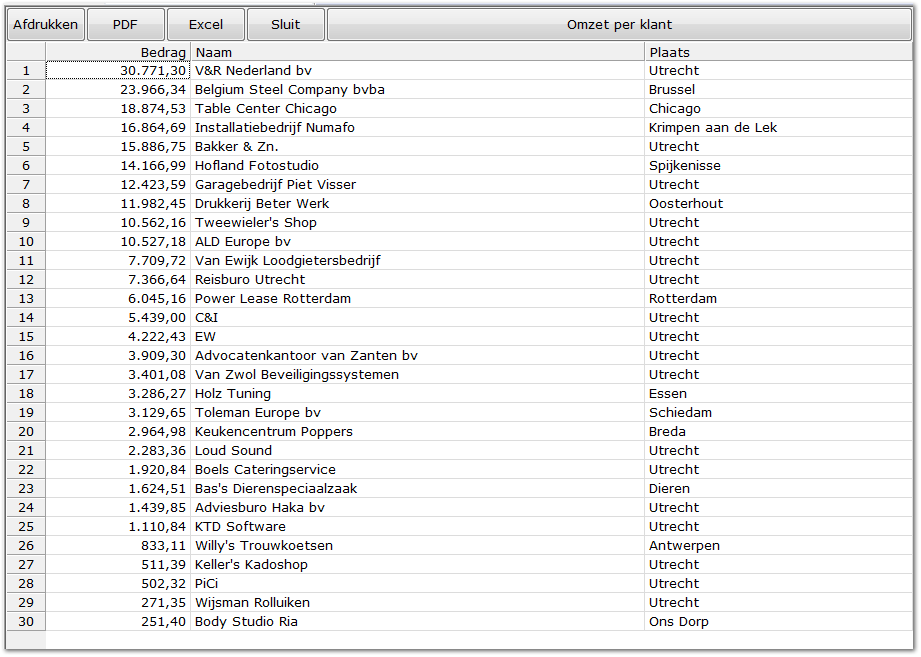Click the Breda place cell

778,431
